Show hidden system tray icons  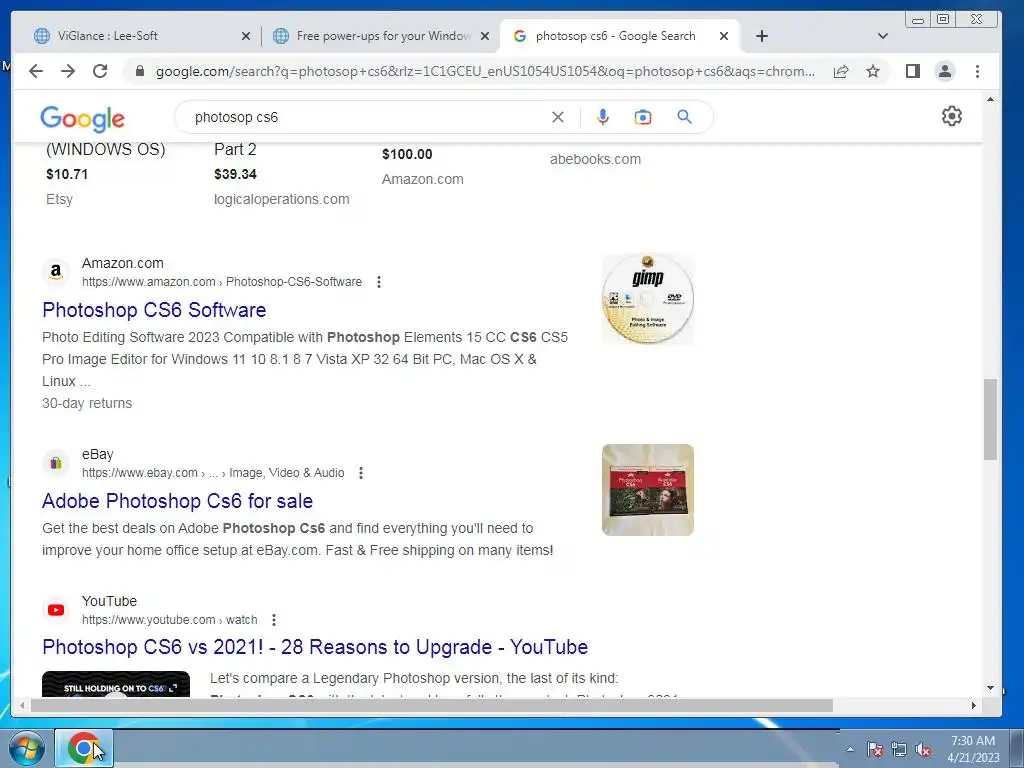pyautogui.click(x=850, y=749)
